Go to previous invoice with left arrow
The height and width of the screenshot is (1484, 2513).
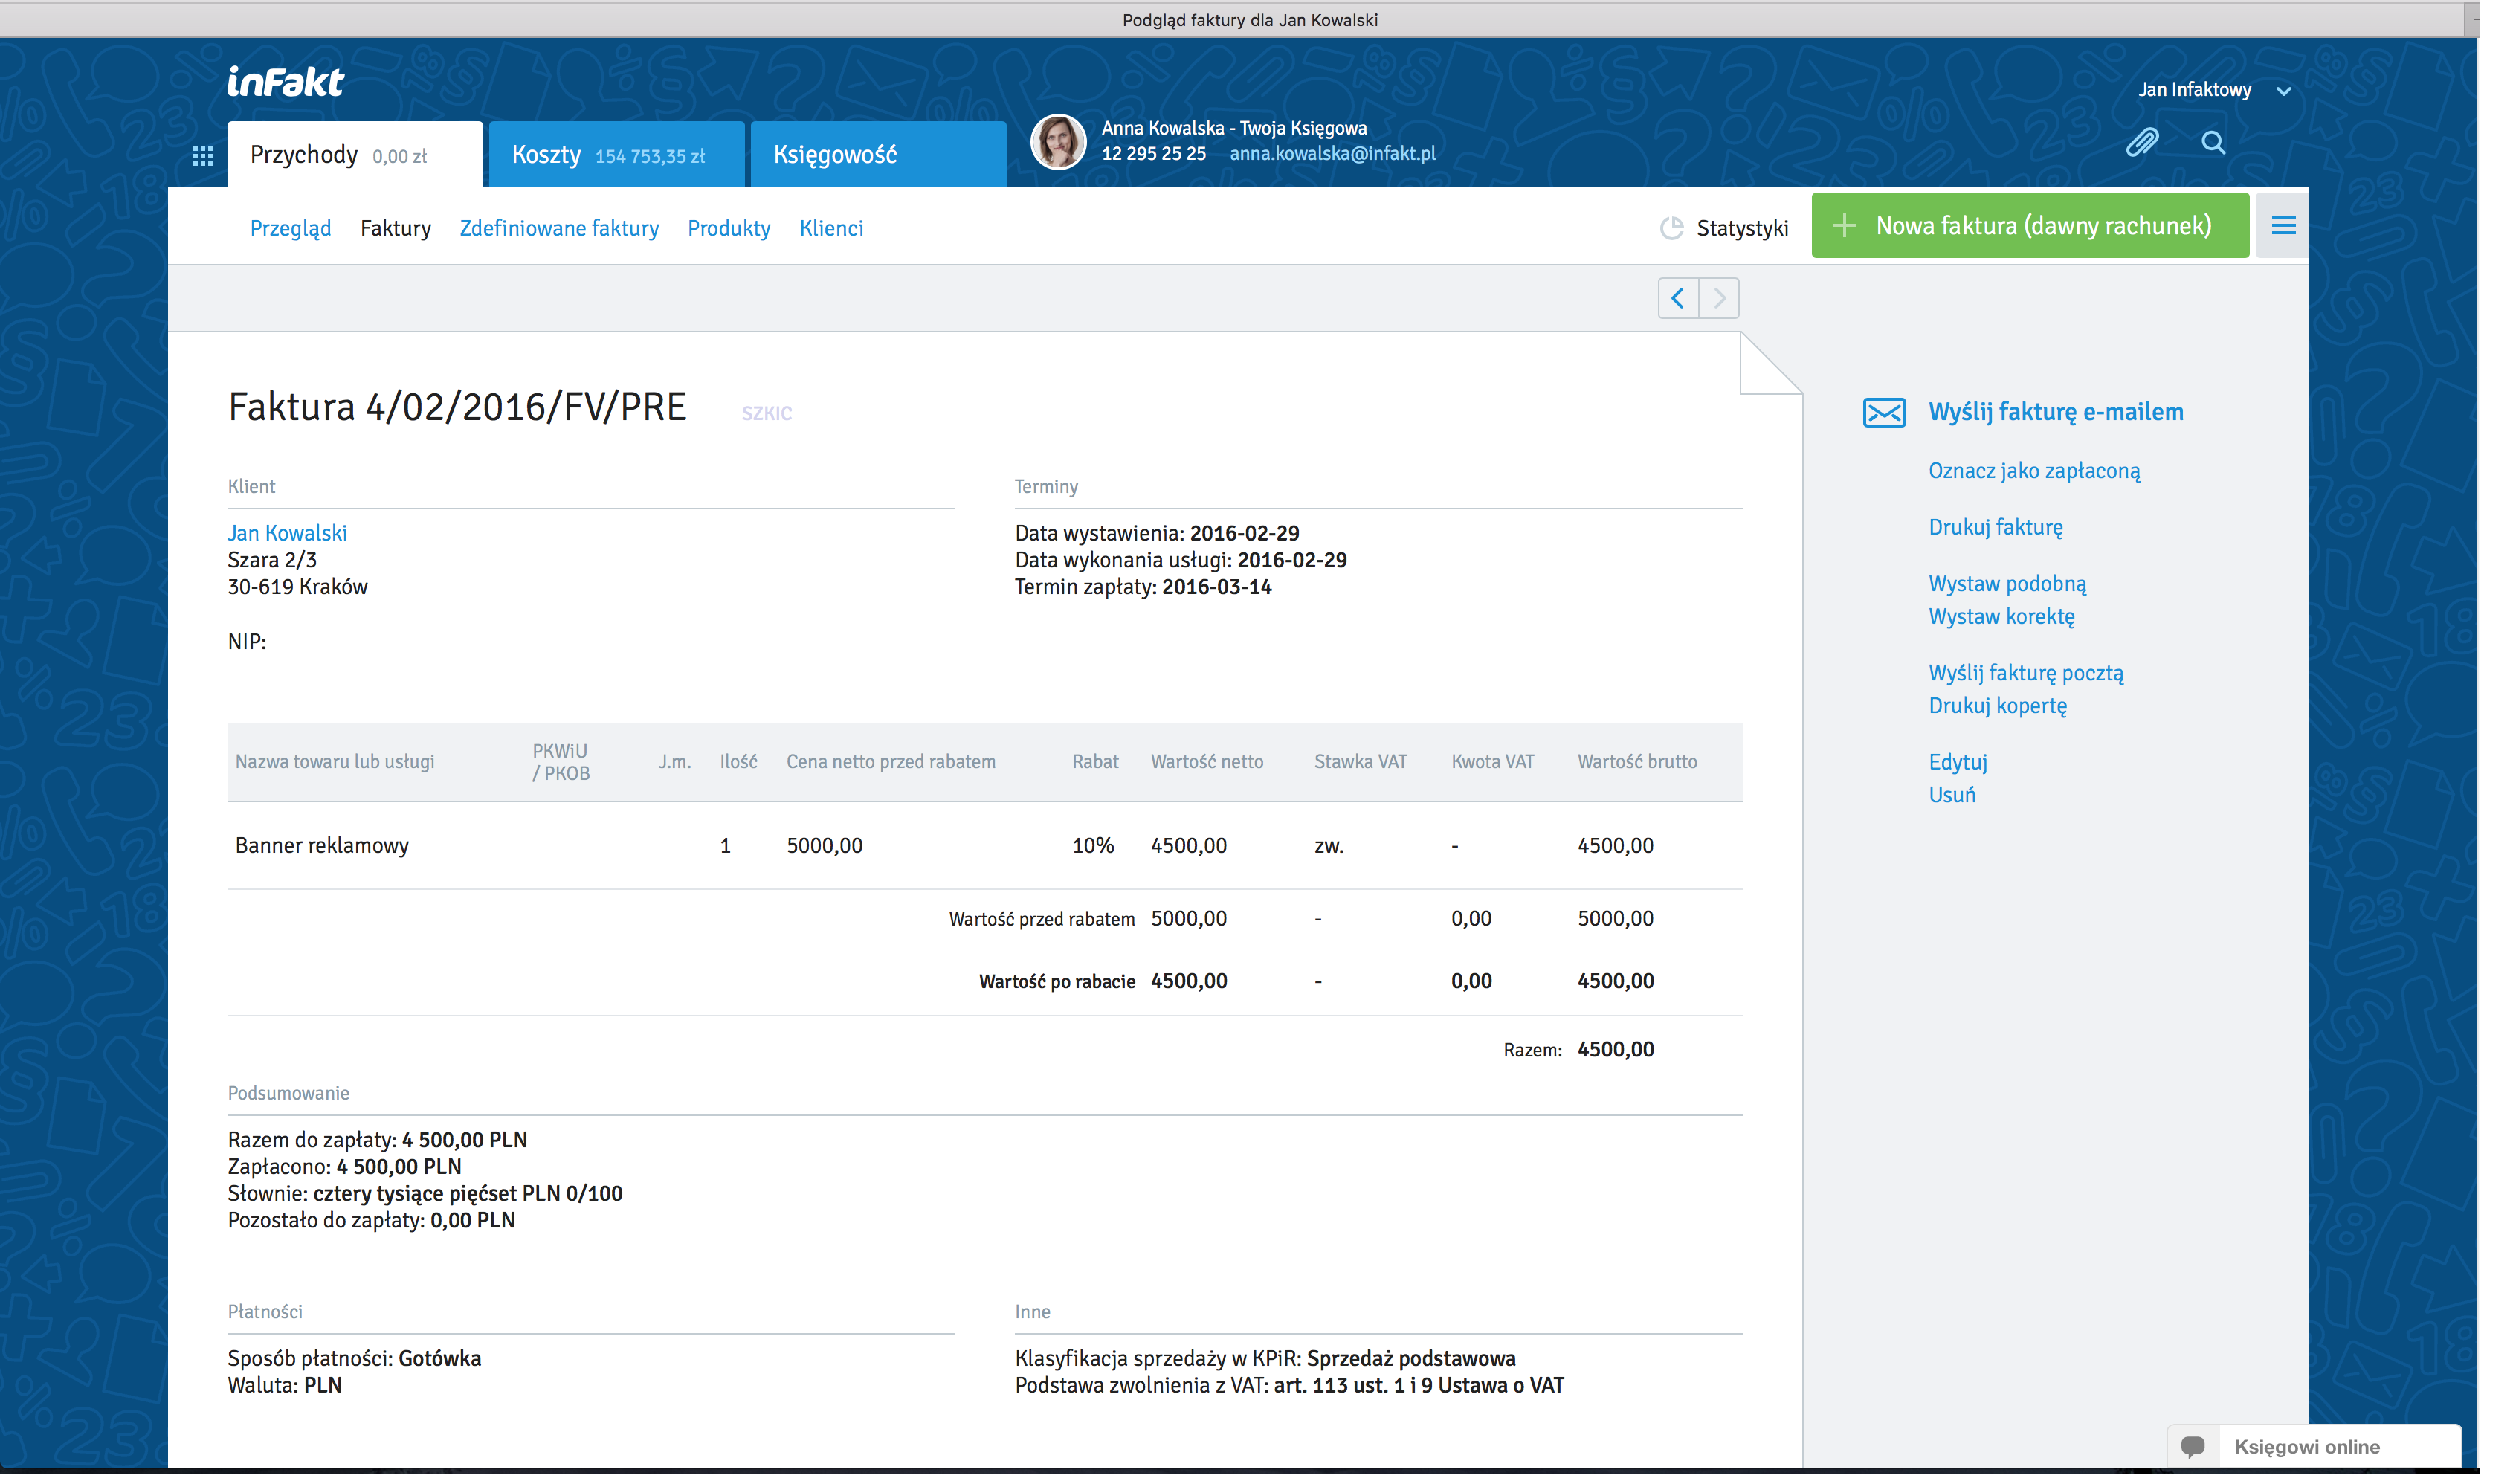(1678, 298)
